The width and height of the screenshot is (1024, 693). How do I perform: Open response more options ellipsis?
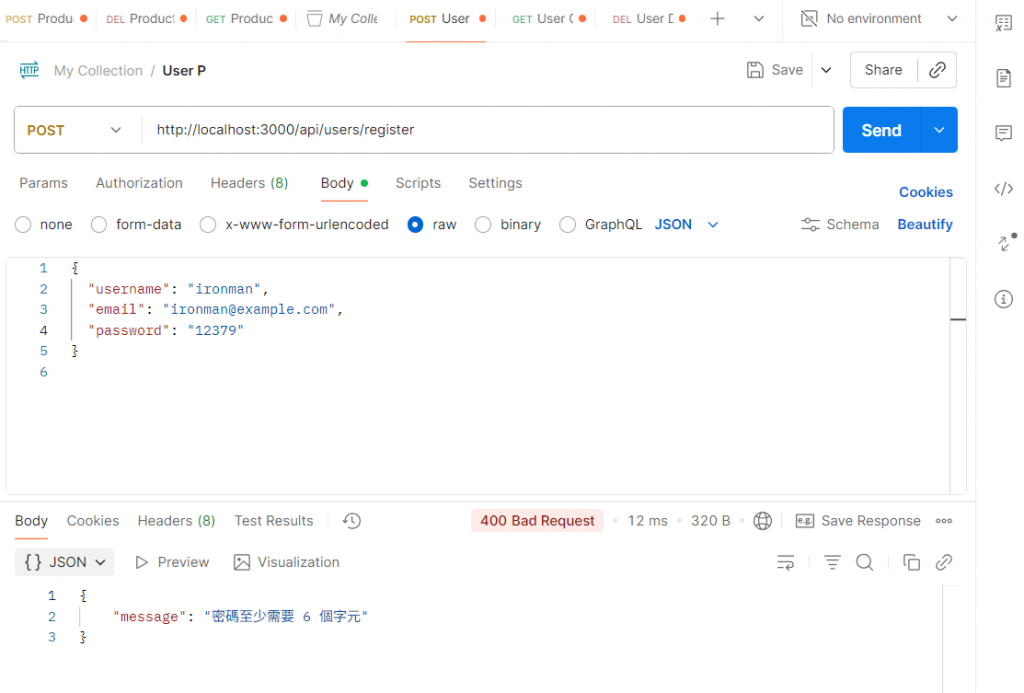coord(944,521)
